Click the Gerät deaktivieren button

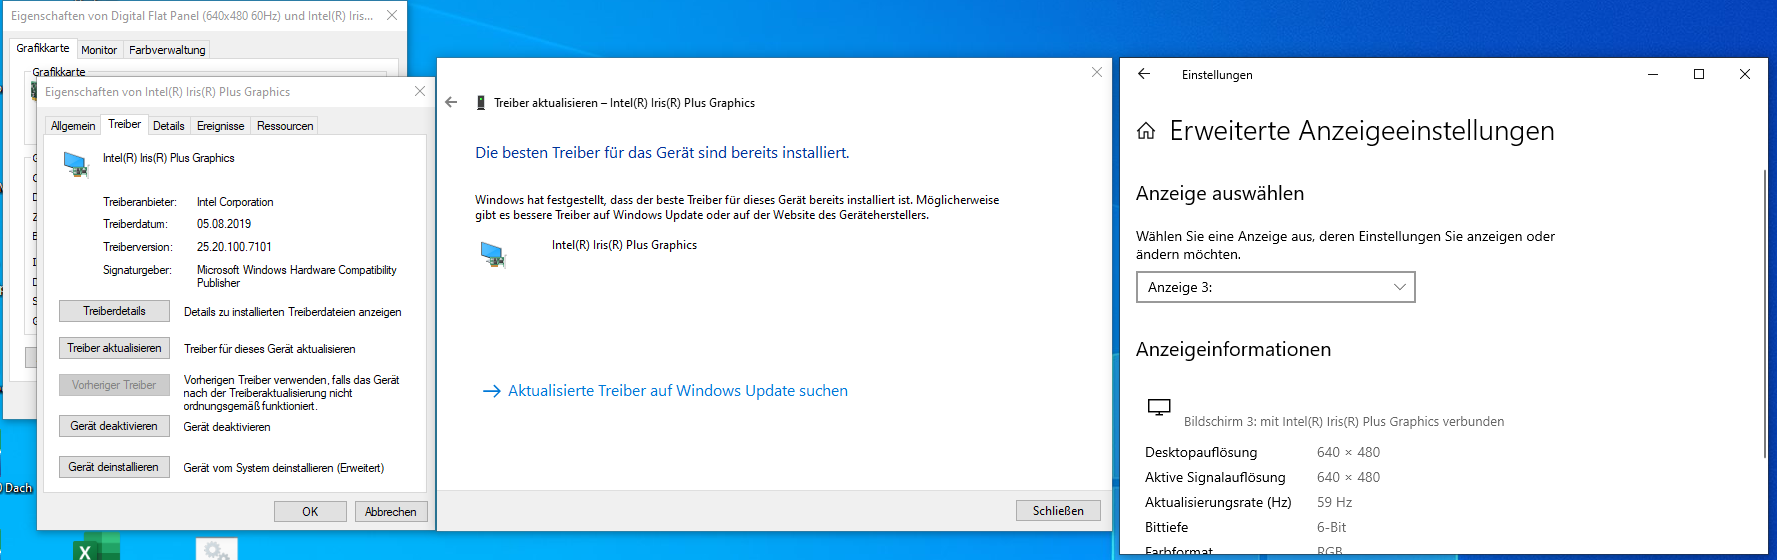[x=114, y=426]
